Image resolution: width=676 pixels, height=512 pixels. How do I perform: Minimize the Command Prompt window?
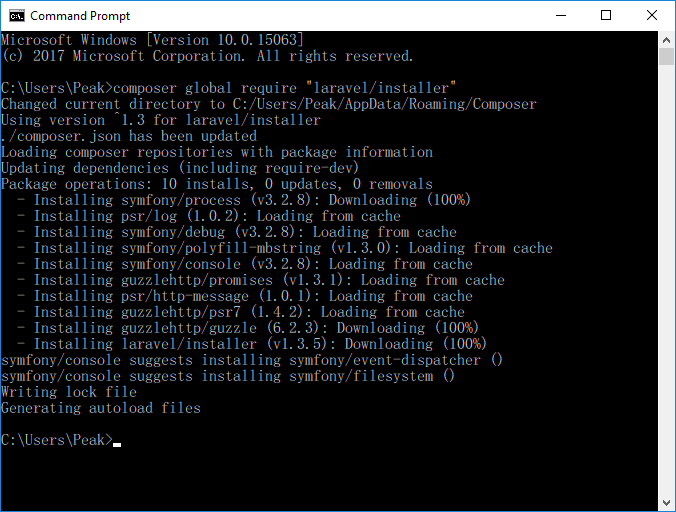click(x=561, y=16)
